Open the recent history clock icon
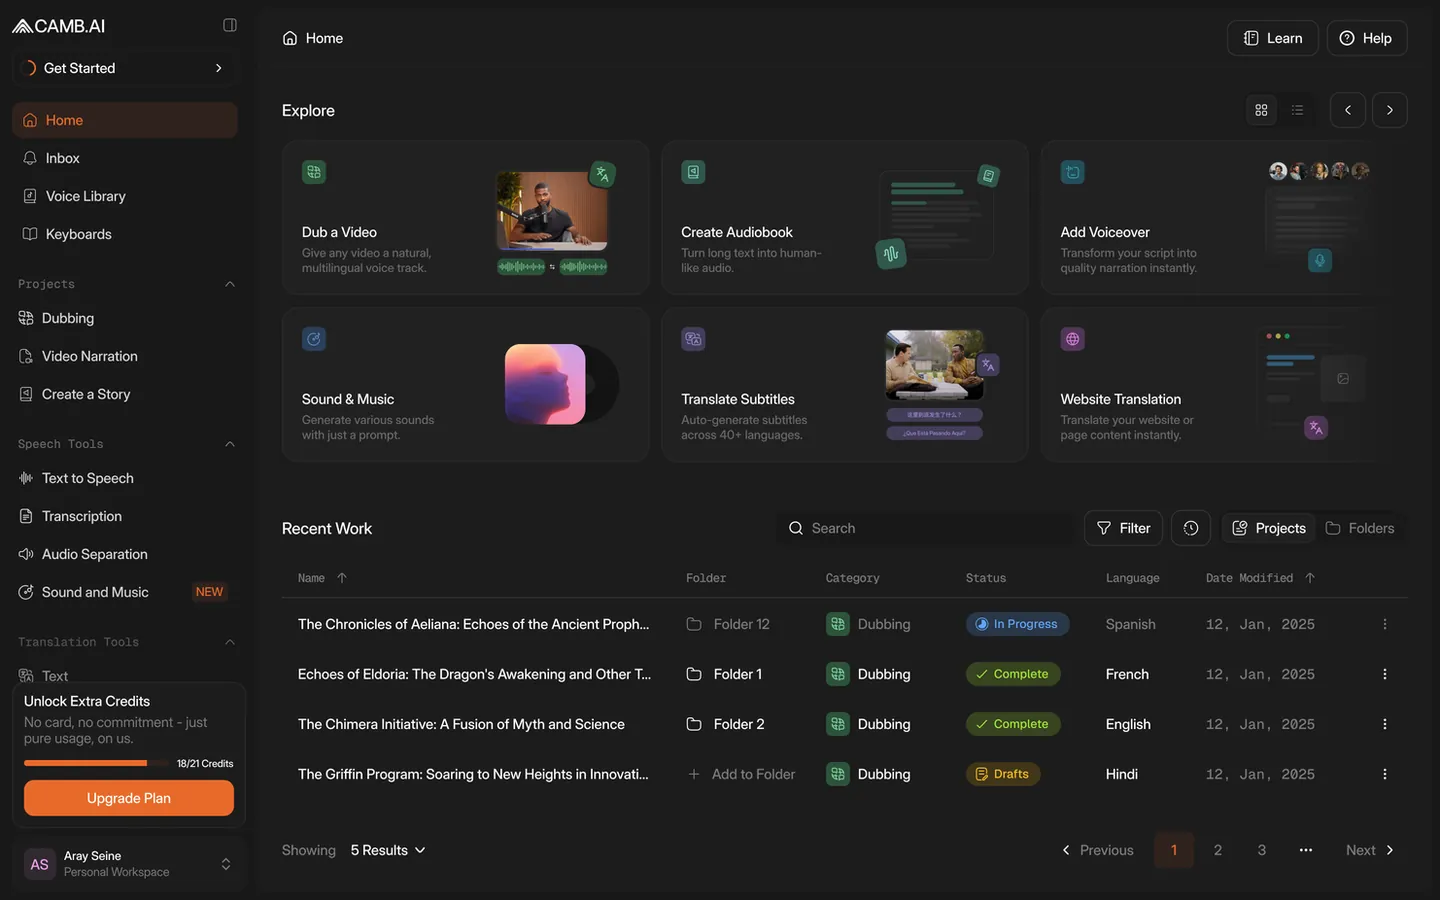The image size is (1440, 900). coord(1191,528)
